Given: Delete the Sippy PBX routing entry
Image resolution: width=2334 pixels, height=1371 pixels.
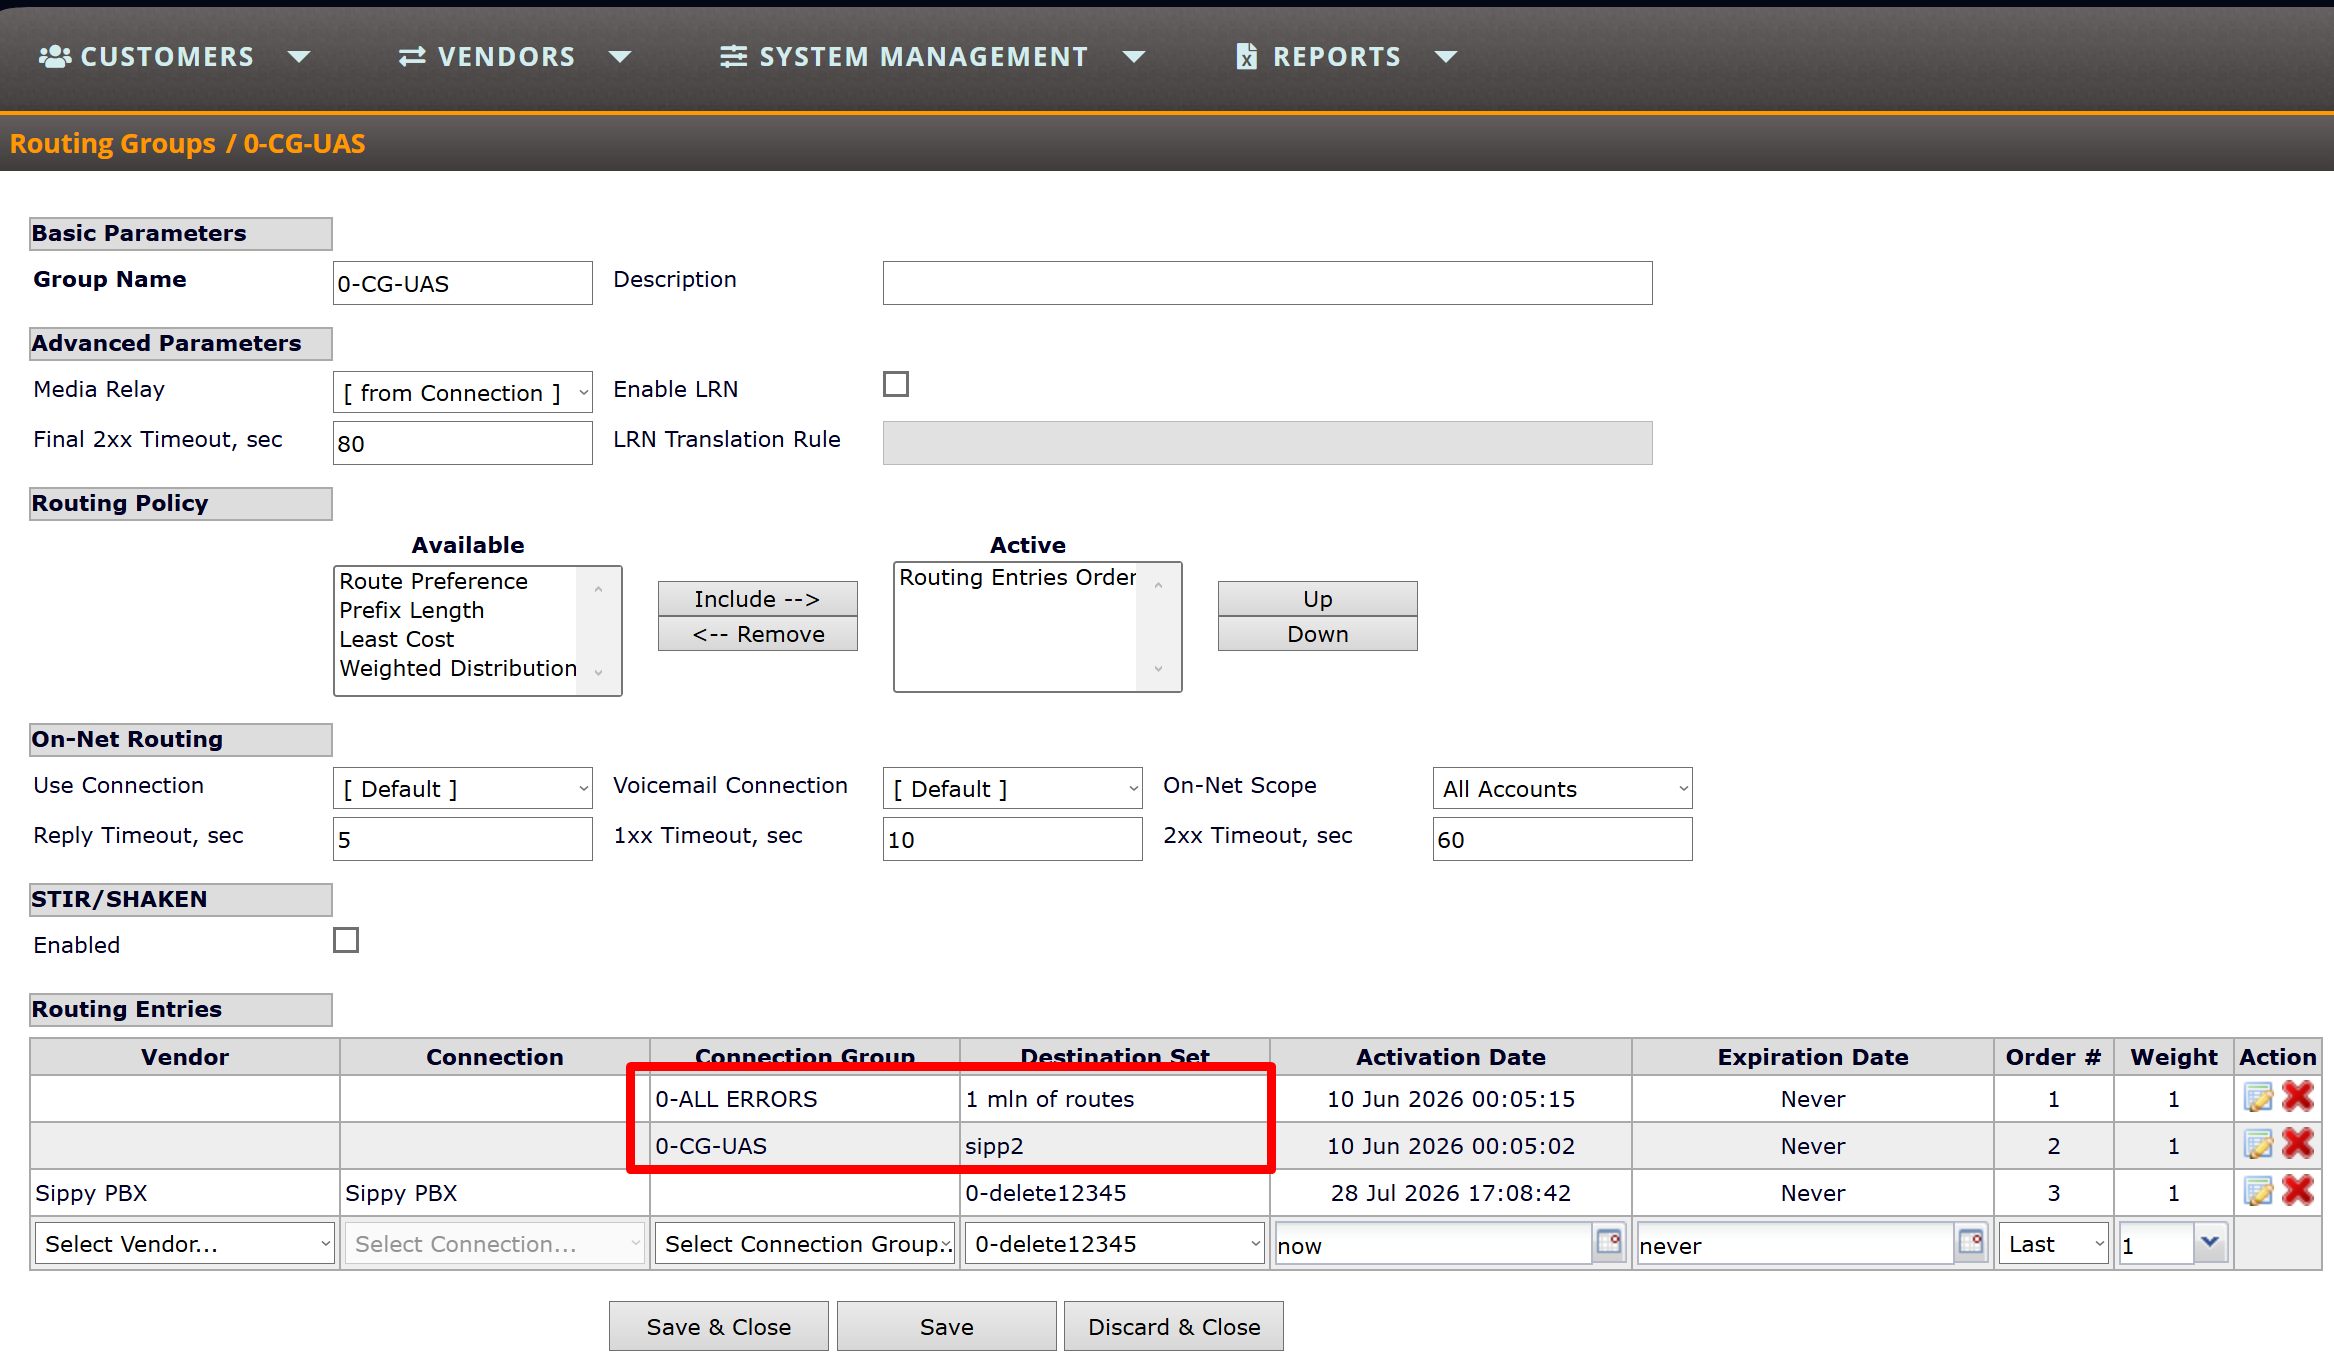Looking at the screenshot, I should click(x=2298, y=1191).
